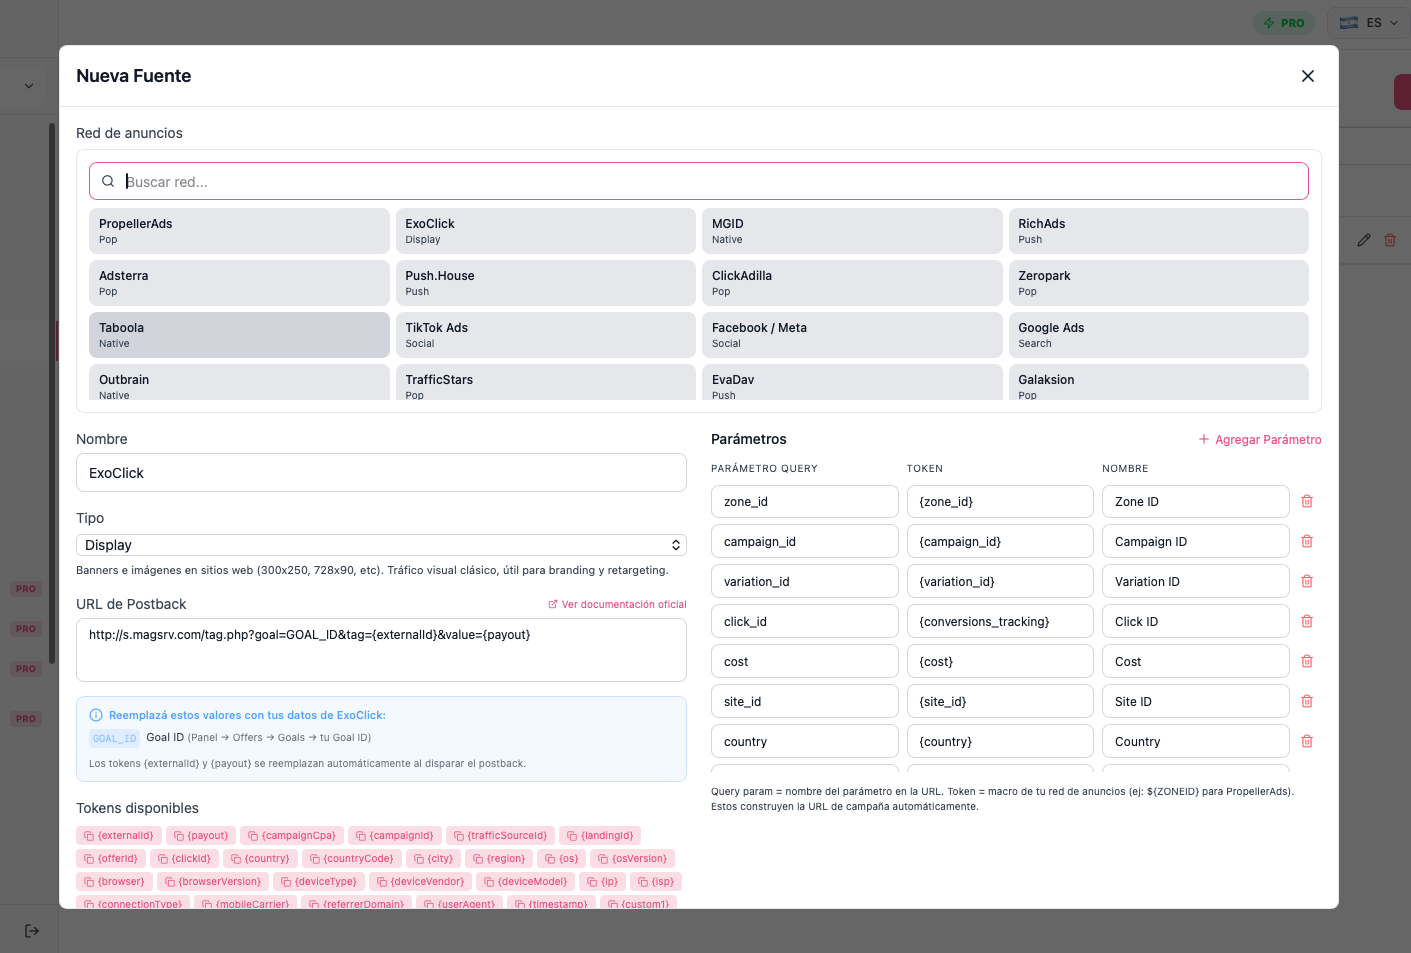The image size is (1411, 953).
Task: Delete the country parameter row
Action: (1307, 741)
